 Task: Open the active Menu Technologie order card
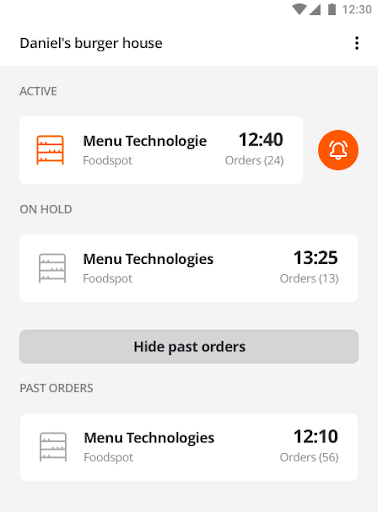point(161,150)
